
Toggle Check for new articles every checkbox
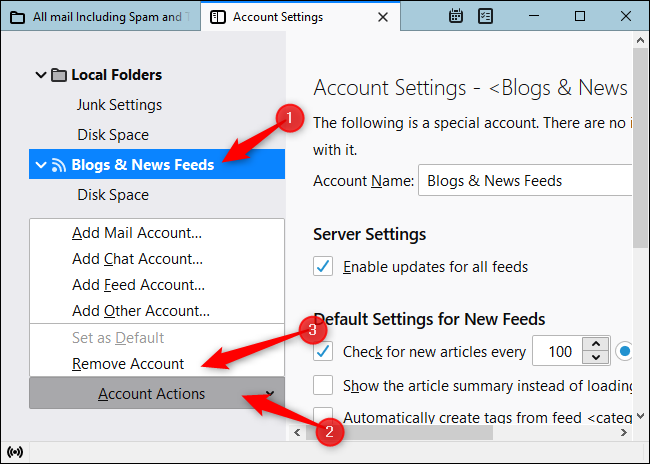coord(323,352)
